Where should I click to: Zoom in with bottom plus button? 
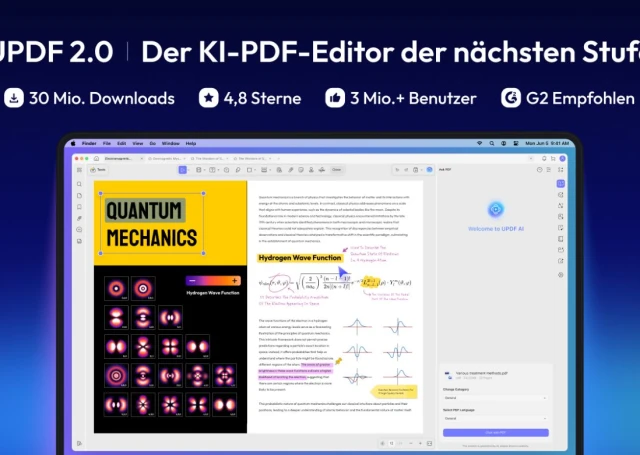pos(420,443)
